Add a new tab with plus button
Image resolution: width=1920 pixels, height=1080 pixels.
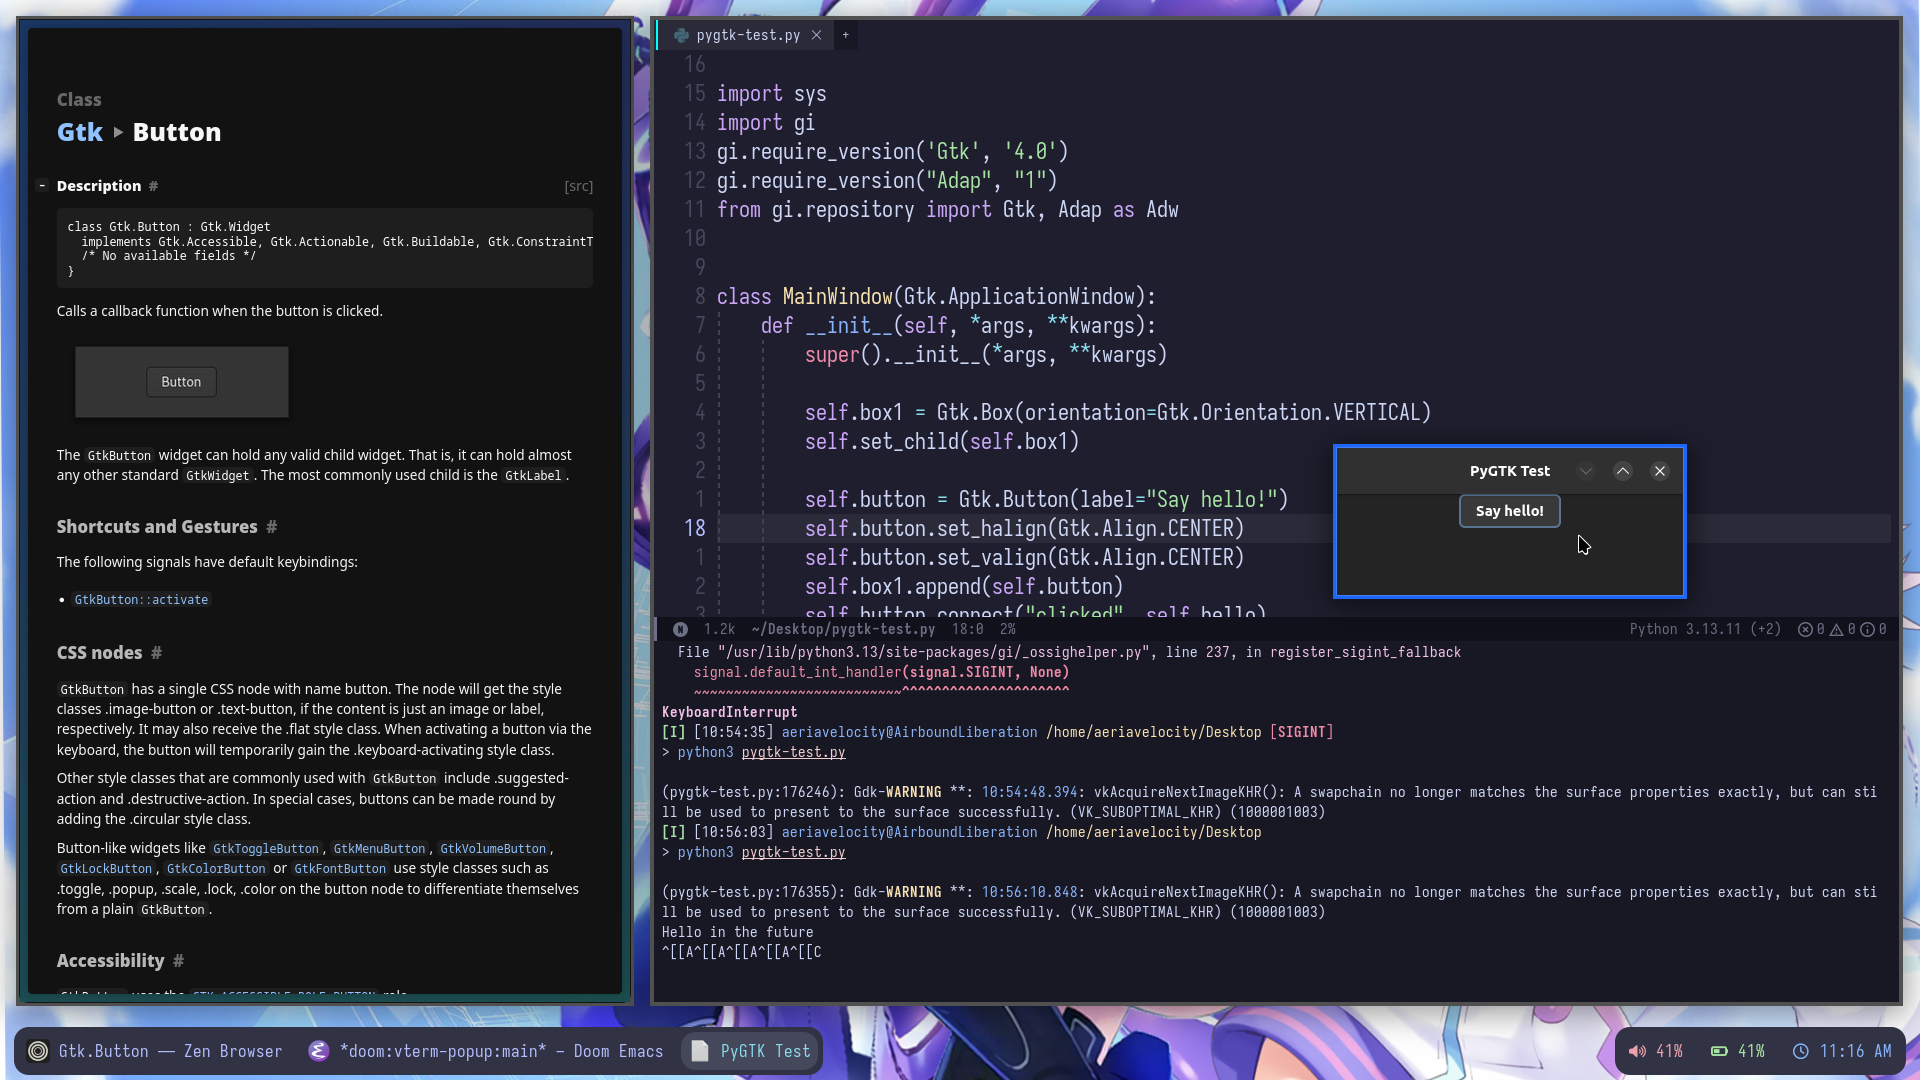coord(846,35)
